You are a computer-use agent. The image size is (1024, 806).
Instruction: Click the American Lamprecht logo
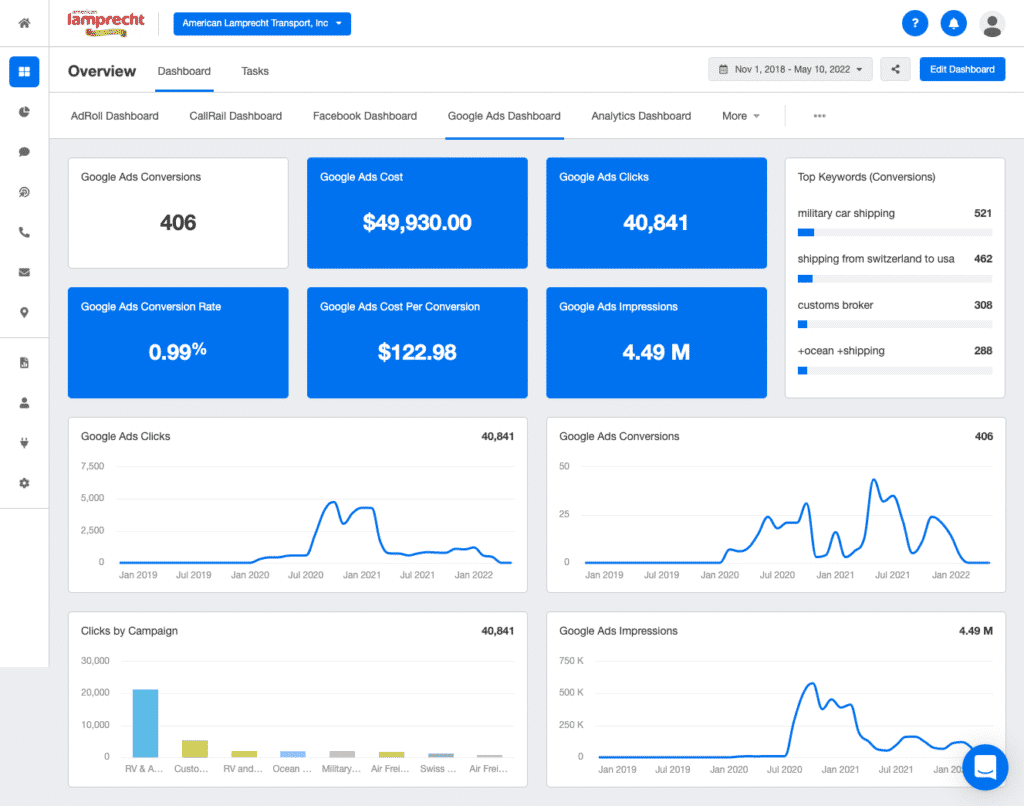click(105, 24)
